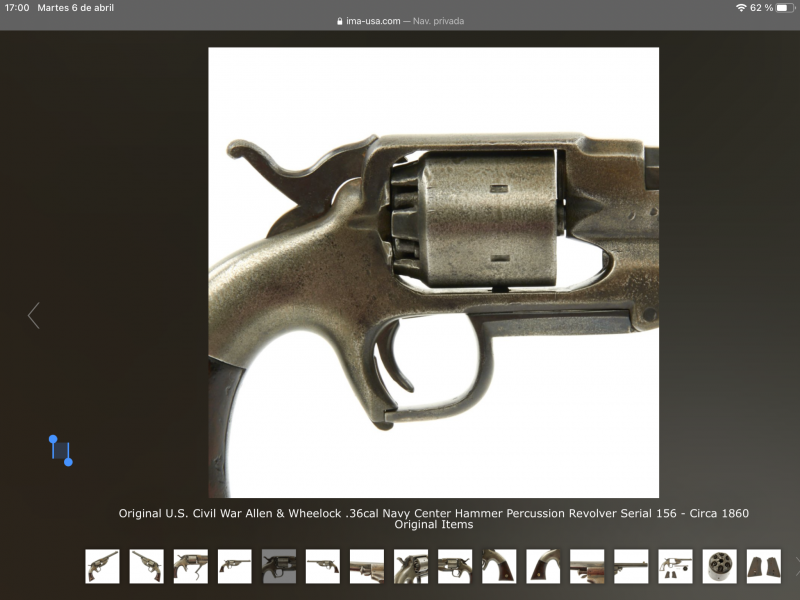Tap the battery icon in status bar
Image resolution: width=800 pixels, height=600 pixels.
(782, 8)
